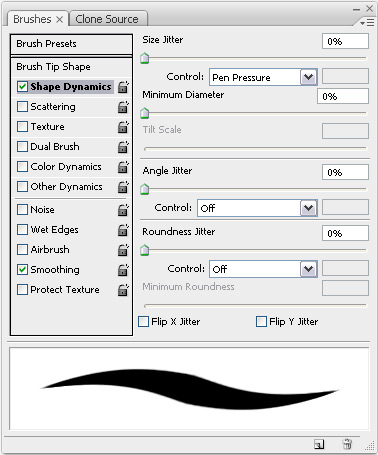
Task: Enable the Other Dynamics checkbox
Action: point(22,187)
